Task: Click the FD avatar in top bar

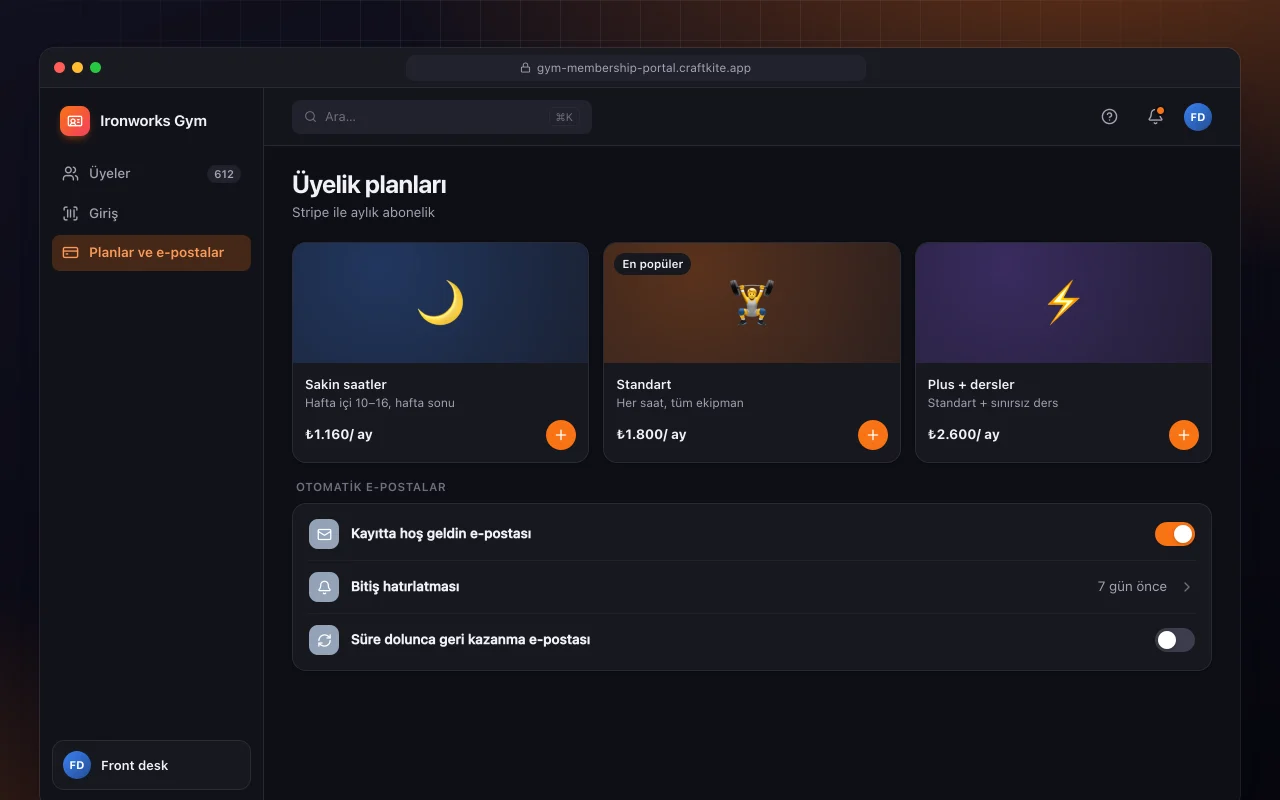Action: [1198, 117]
